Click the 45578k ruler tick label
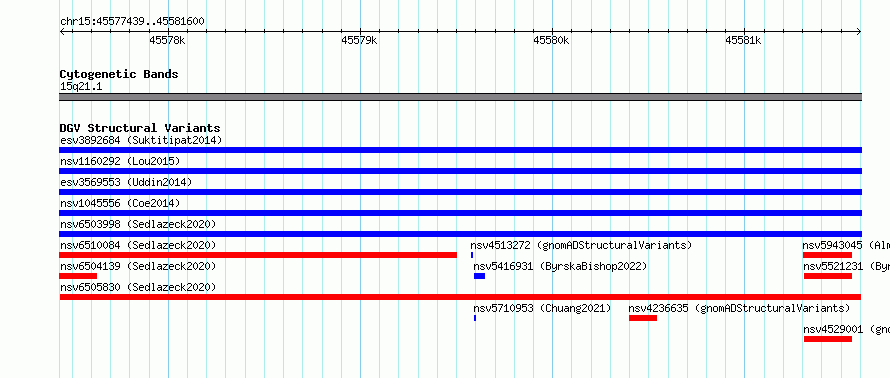 (167, 40)
